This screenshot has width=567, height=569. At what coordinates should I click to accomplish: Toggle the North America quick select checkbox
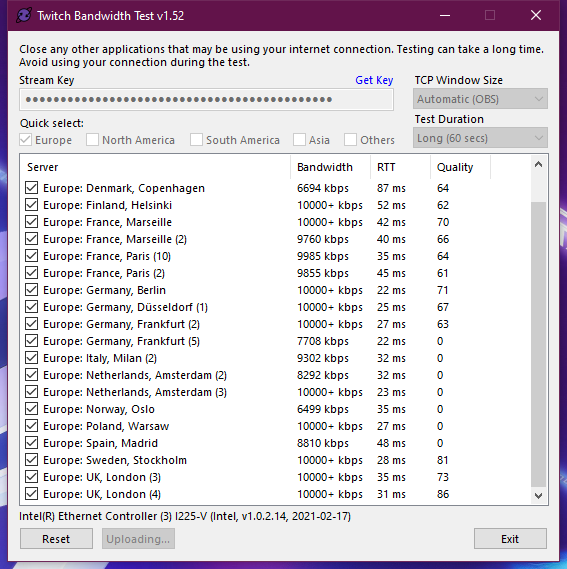click(92, 140)
